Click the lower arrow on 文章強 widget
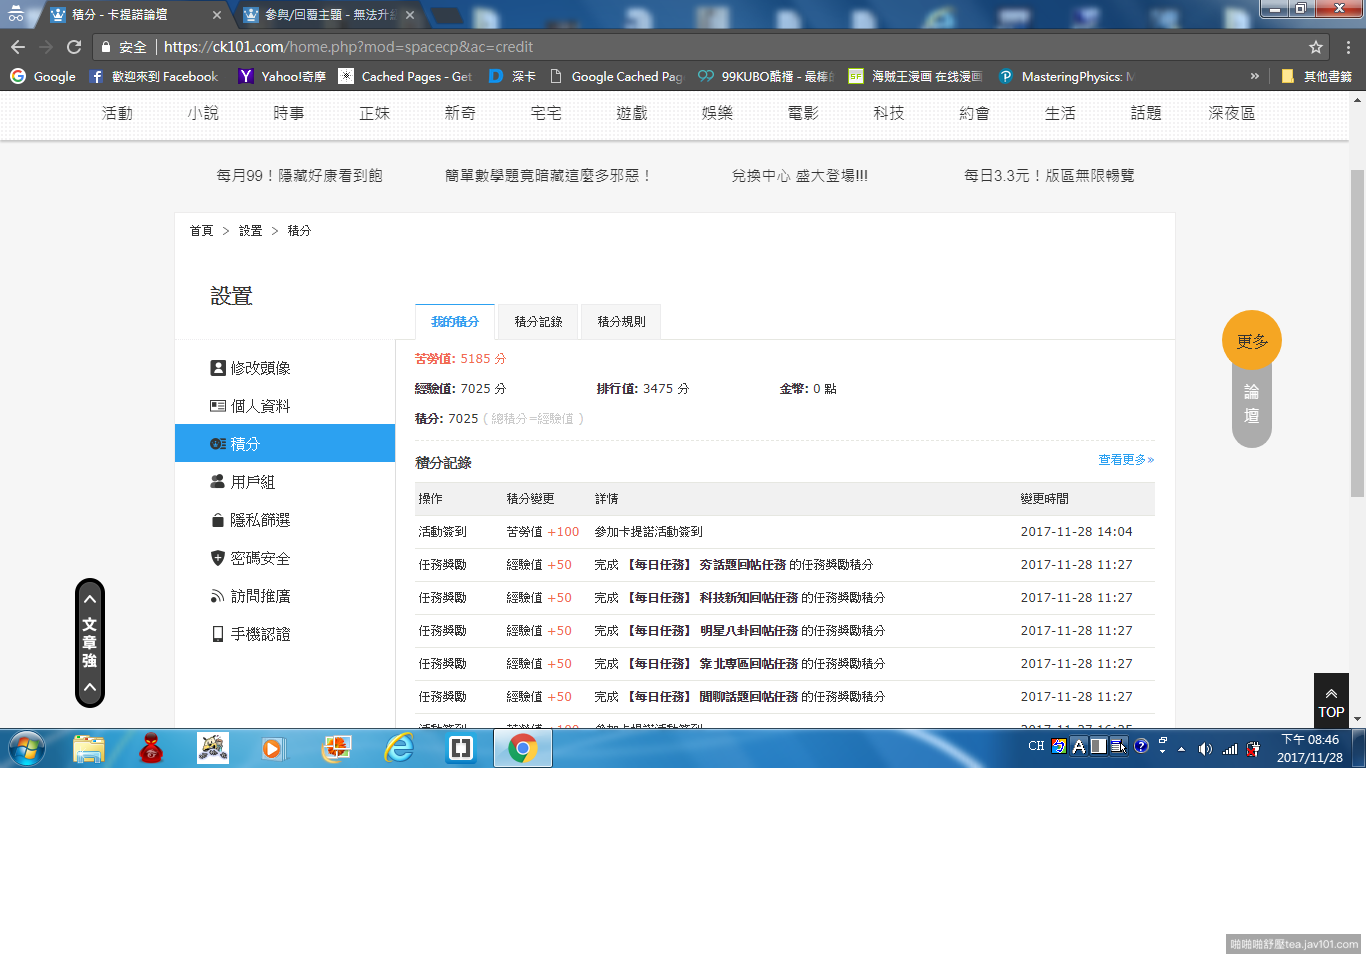The width and height of the screenshot is (1366, 959). 90,687
